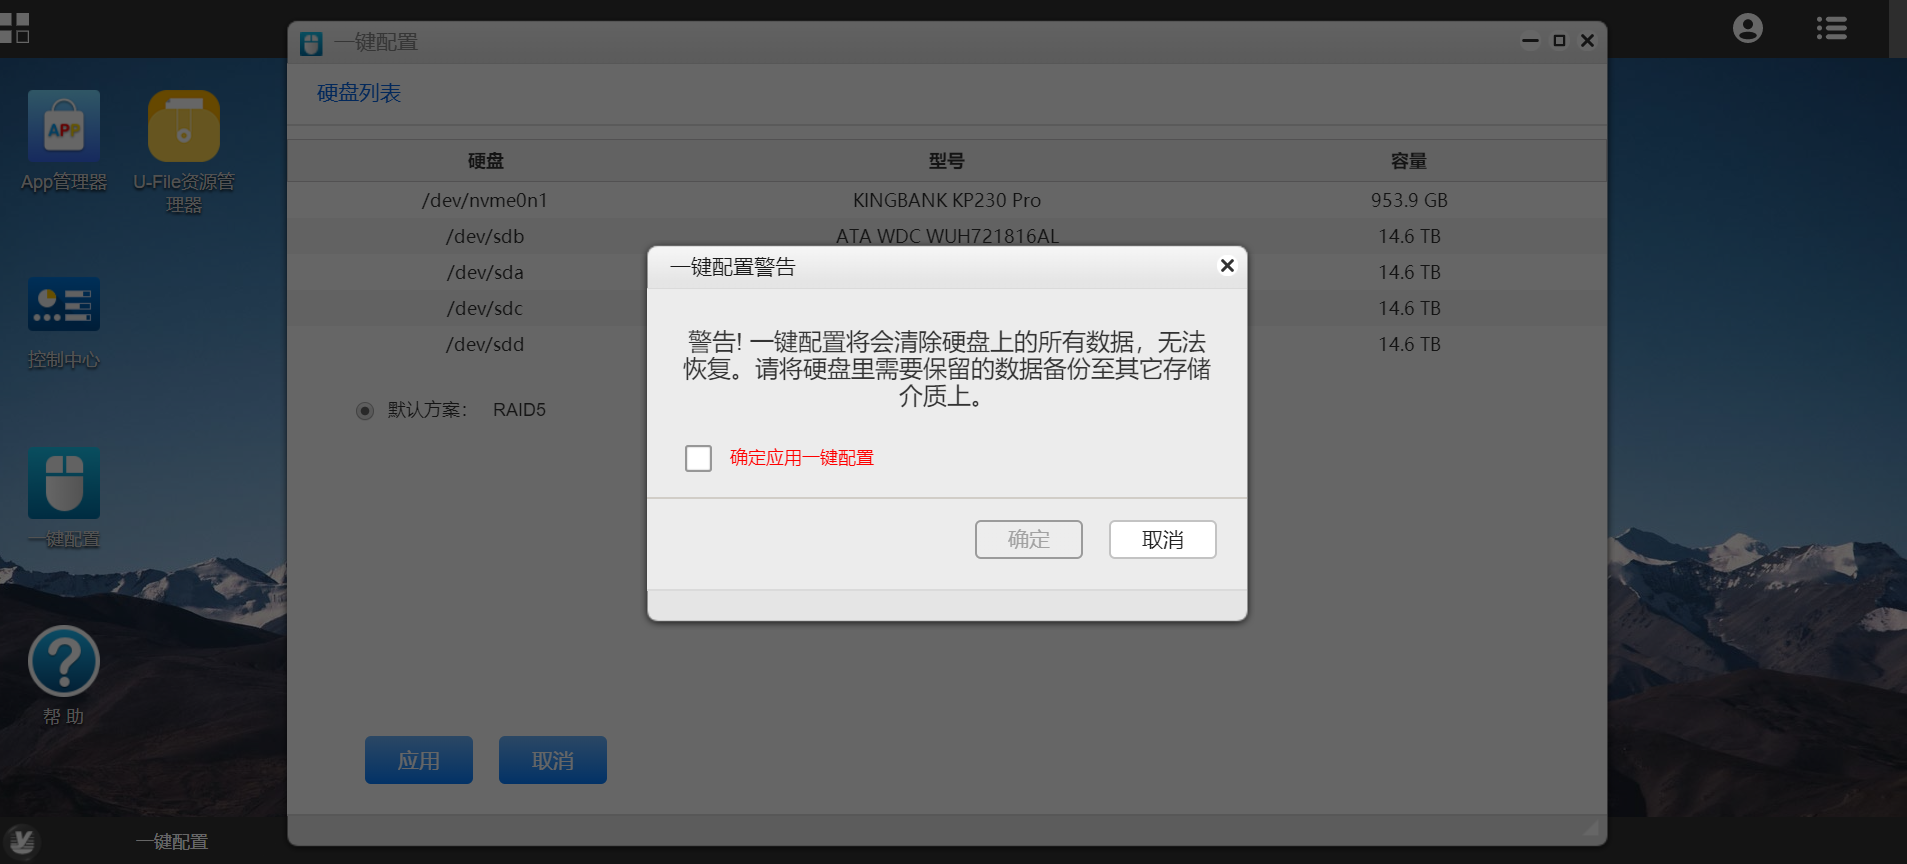Click the 取消 button in warning dialog
This screenshot has width=1907, height=864.
coord(1162,539)
